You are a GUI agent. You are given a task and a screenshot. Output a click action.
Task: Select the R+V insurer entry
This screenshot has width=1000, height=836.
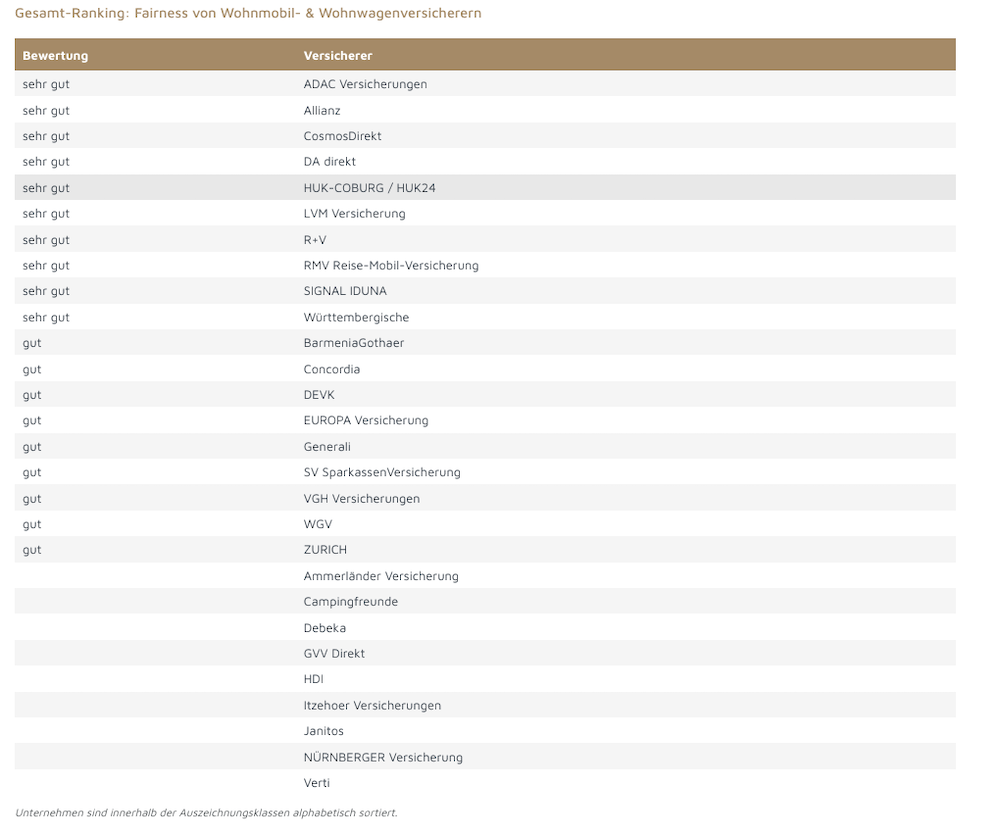click(x=315, y=240)
